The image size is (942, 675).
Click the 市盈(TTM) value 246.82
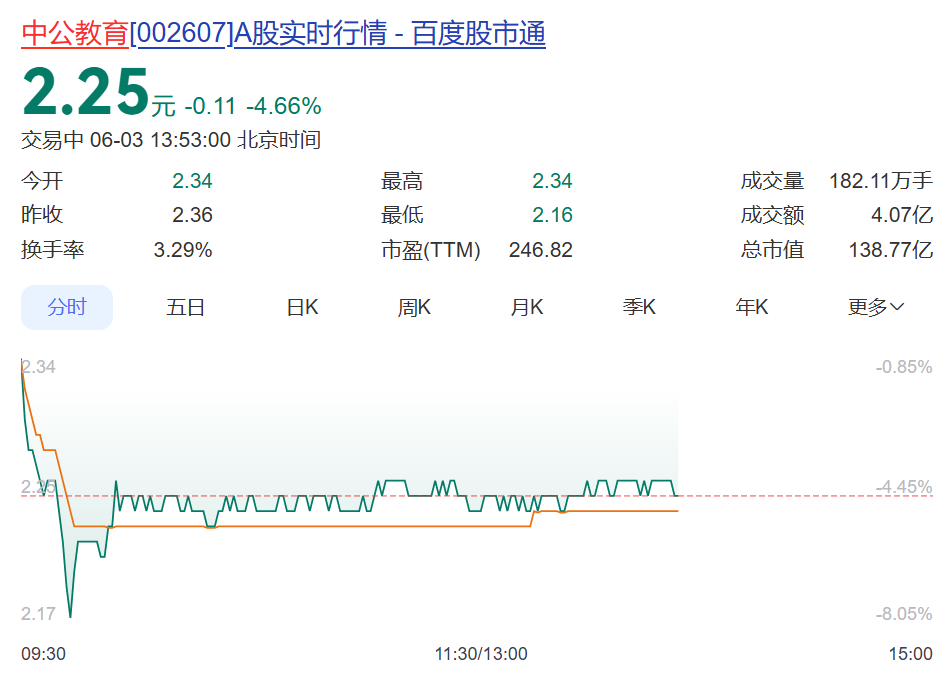541,250
